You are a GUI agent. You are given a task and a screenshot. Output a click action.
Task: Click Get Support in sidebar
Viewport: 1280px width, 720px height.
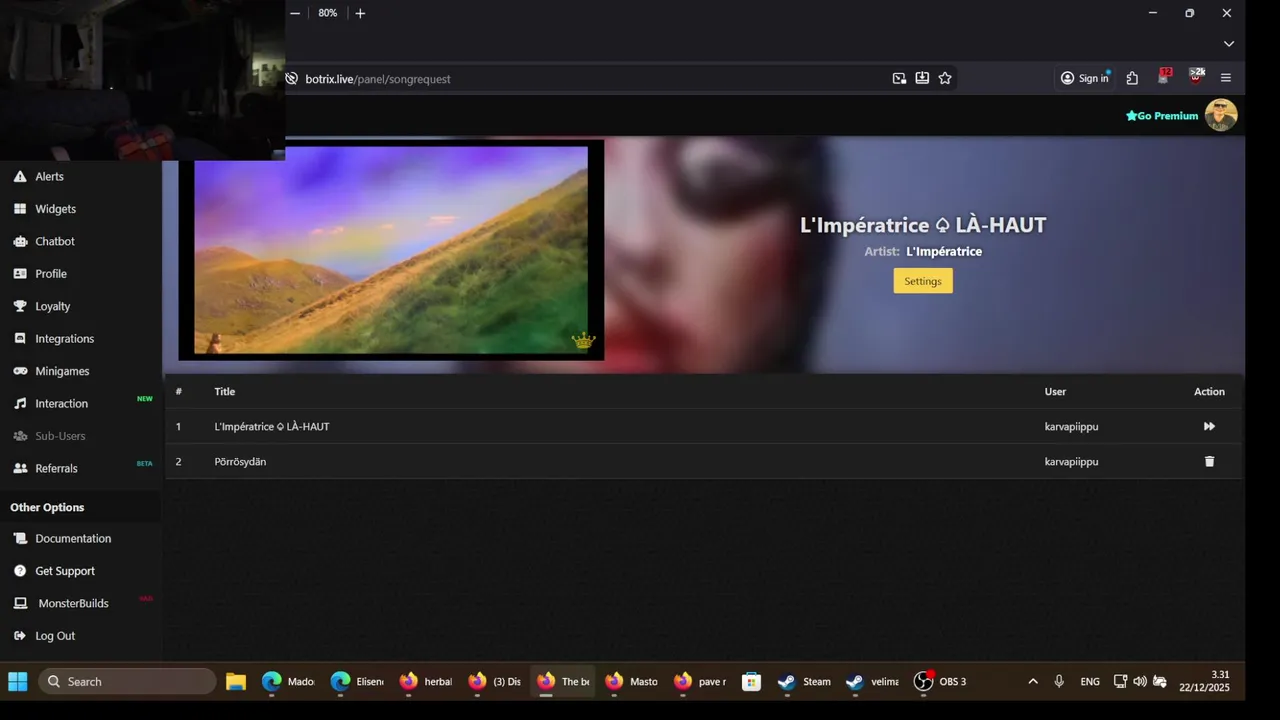coord(65,571)
